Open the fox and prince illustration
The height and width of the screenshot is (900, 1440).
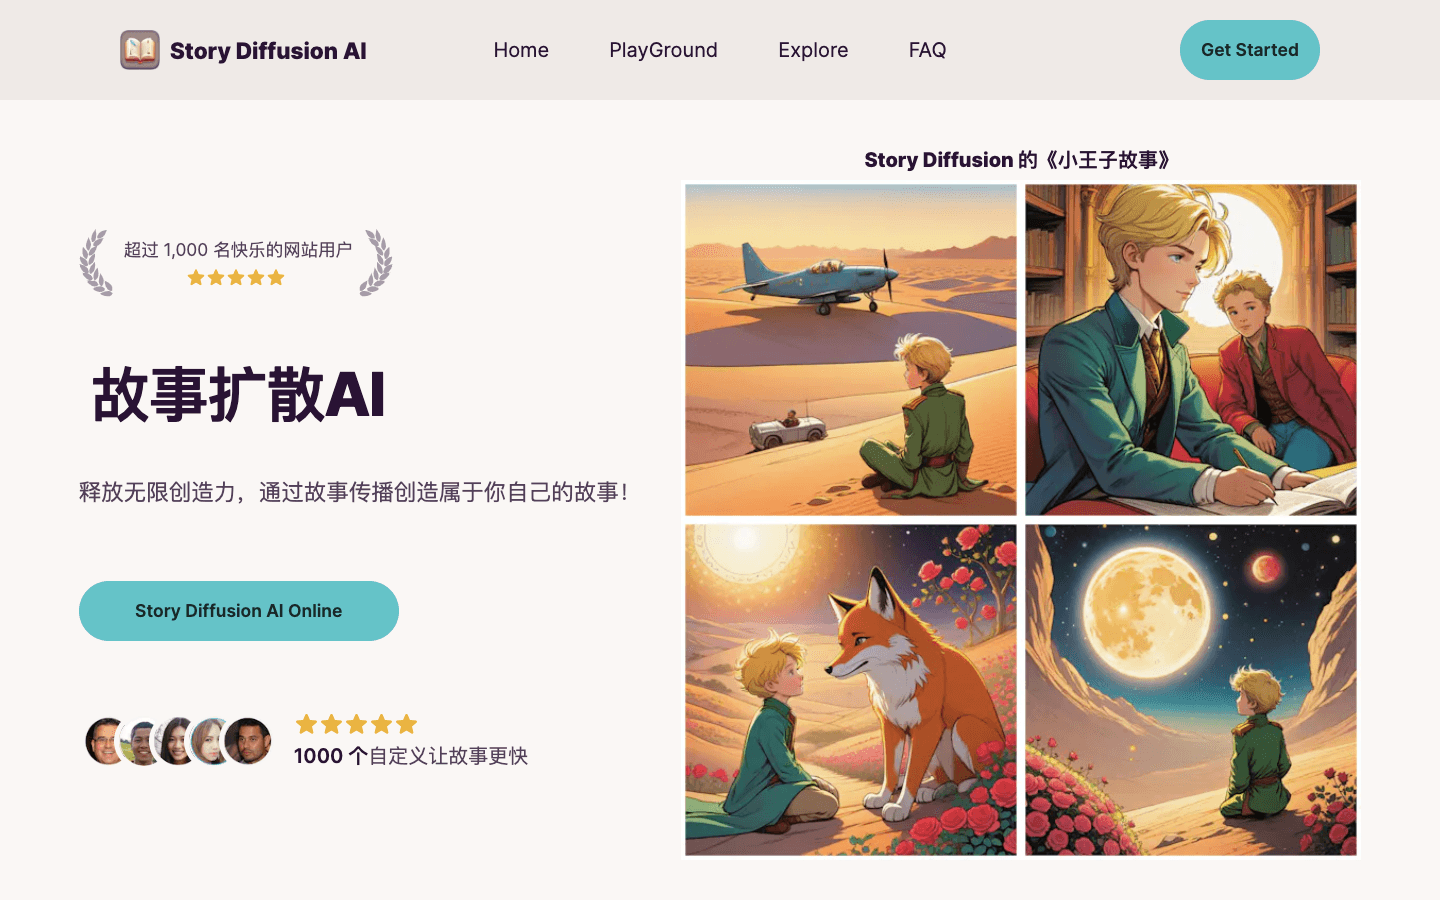pos(851,690)
